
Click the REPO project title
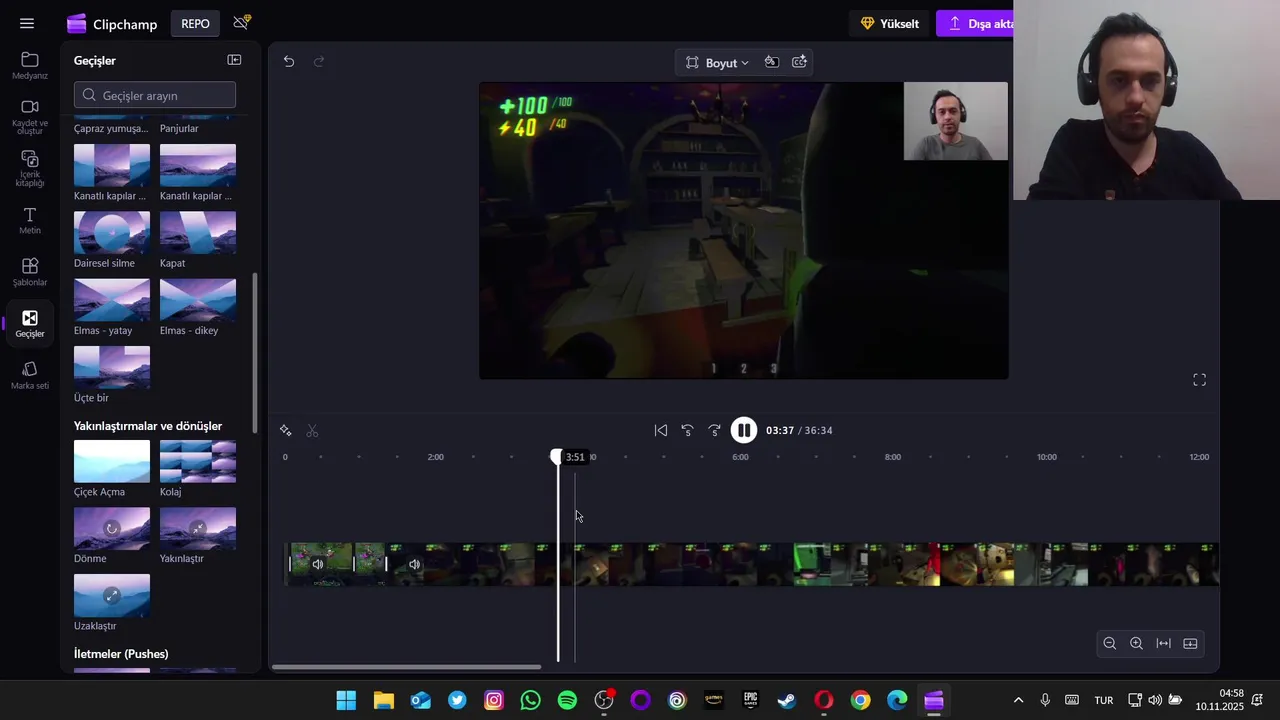(x=195, y=23)
